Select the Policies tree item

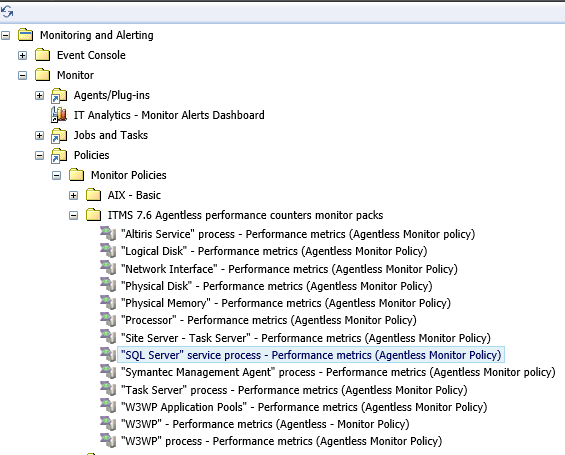(x=92, y=155)
